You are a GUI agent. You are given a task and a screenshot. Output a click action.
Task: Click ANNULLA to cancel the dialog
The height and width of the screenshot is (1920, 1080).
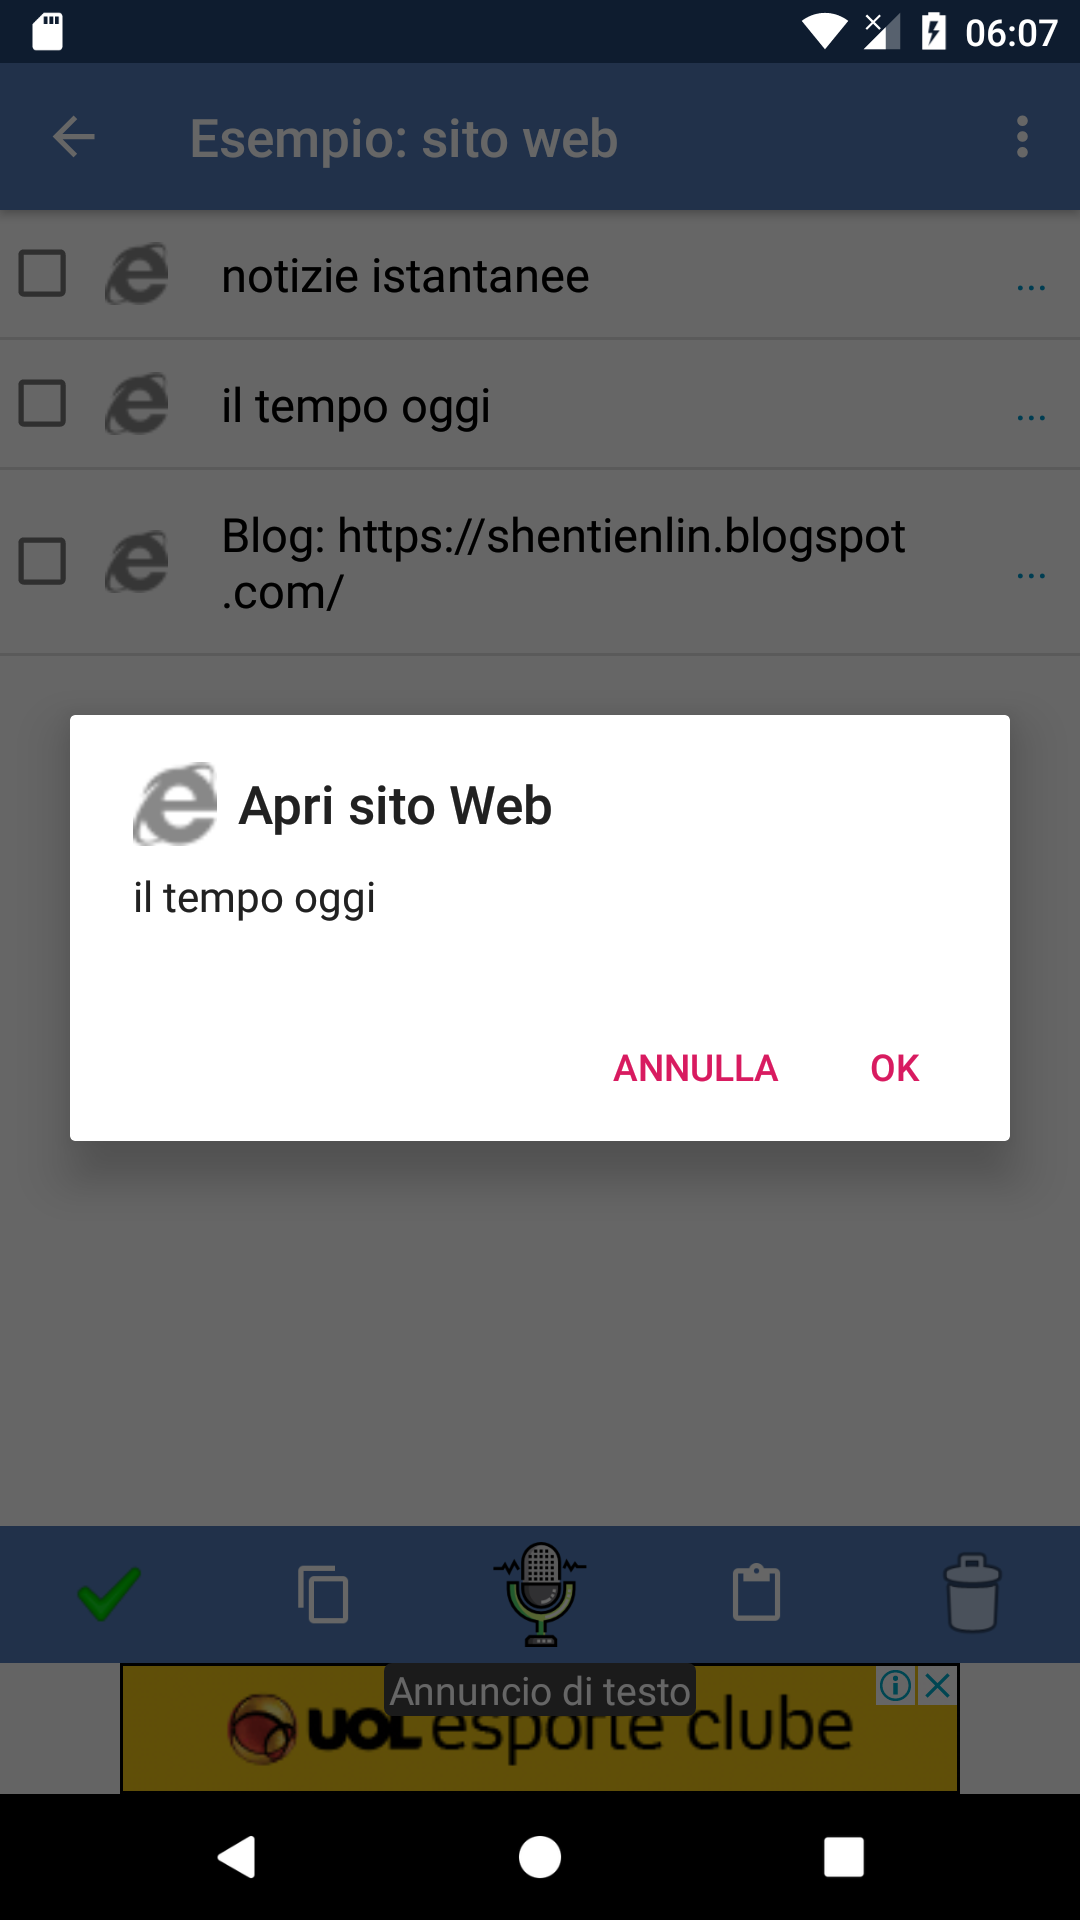[695, 1068]
